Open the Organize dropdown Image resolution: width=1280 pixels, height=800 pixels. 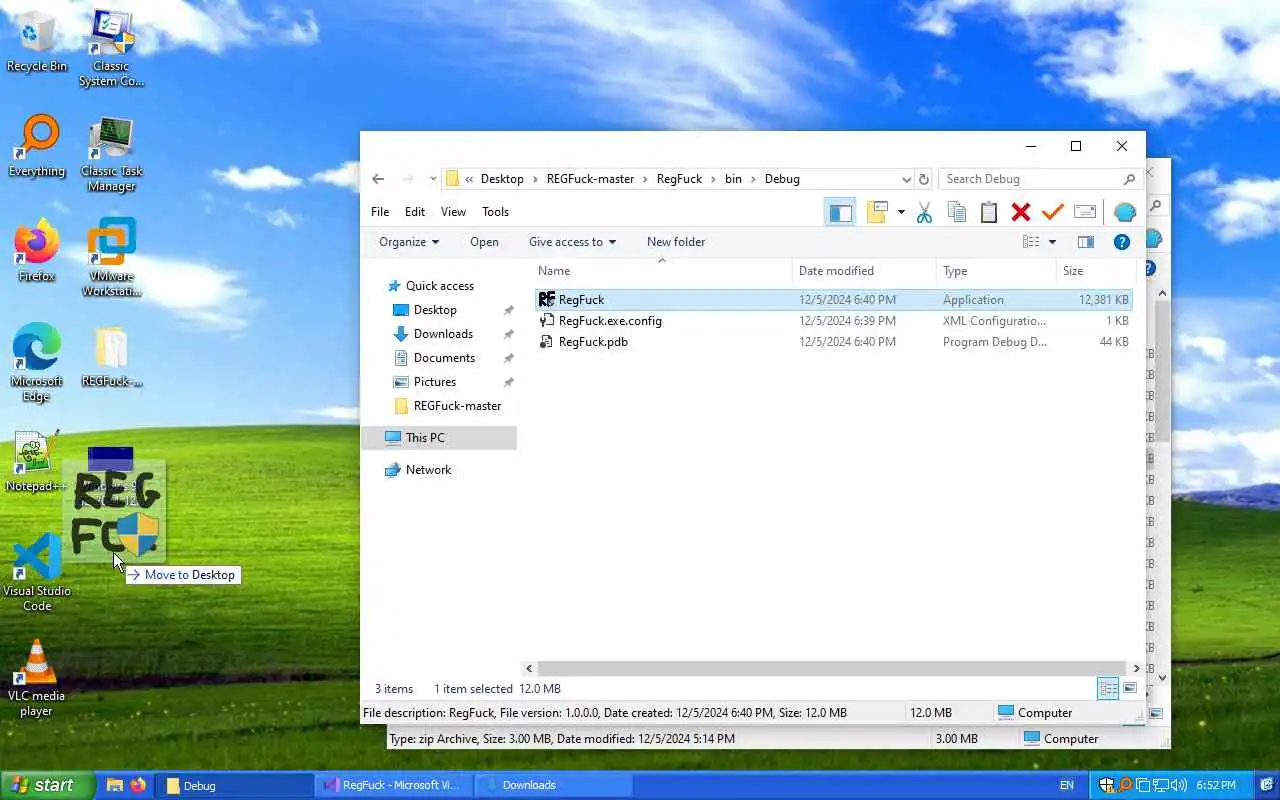pos(409,242)
